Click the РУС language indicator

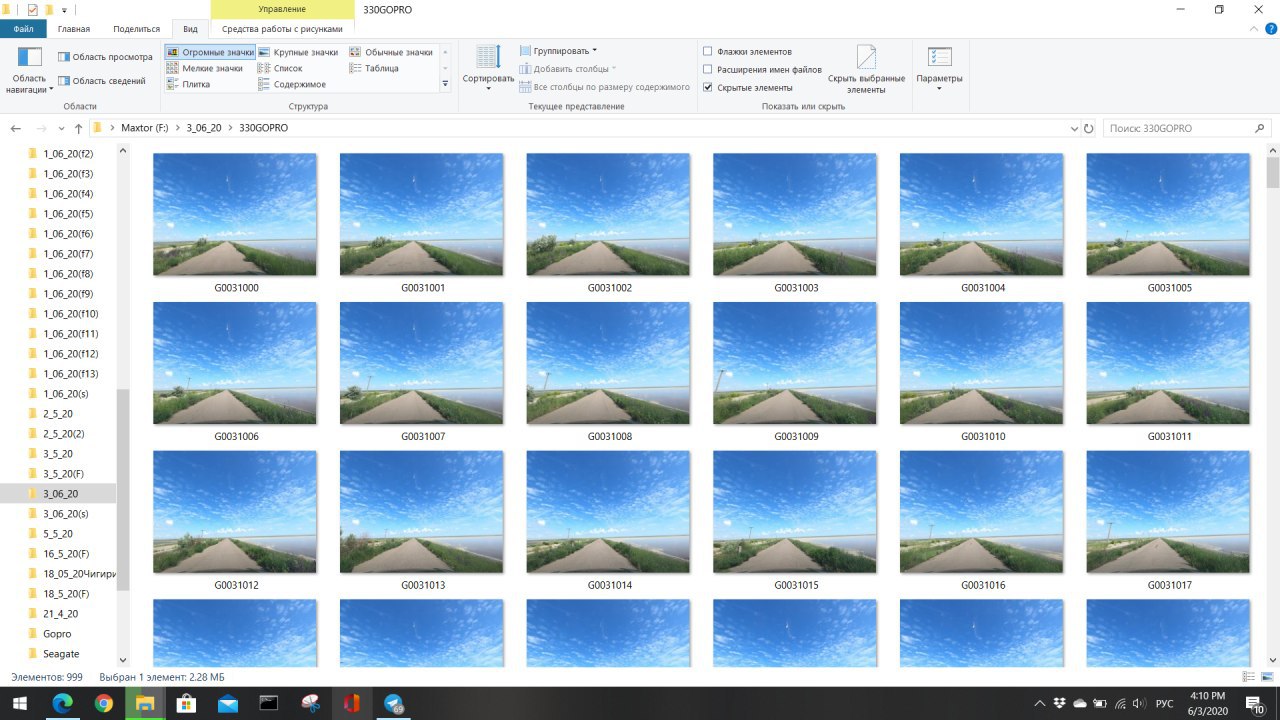click(1164, 704)
